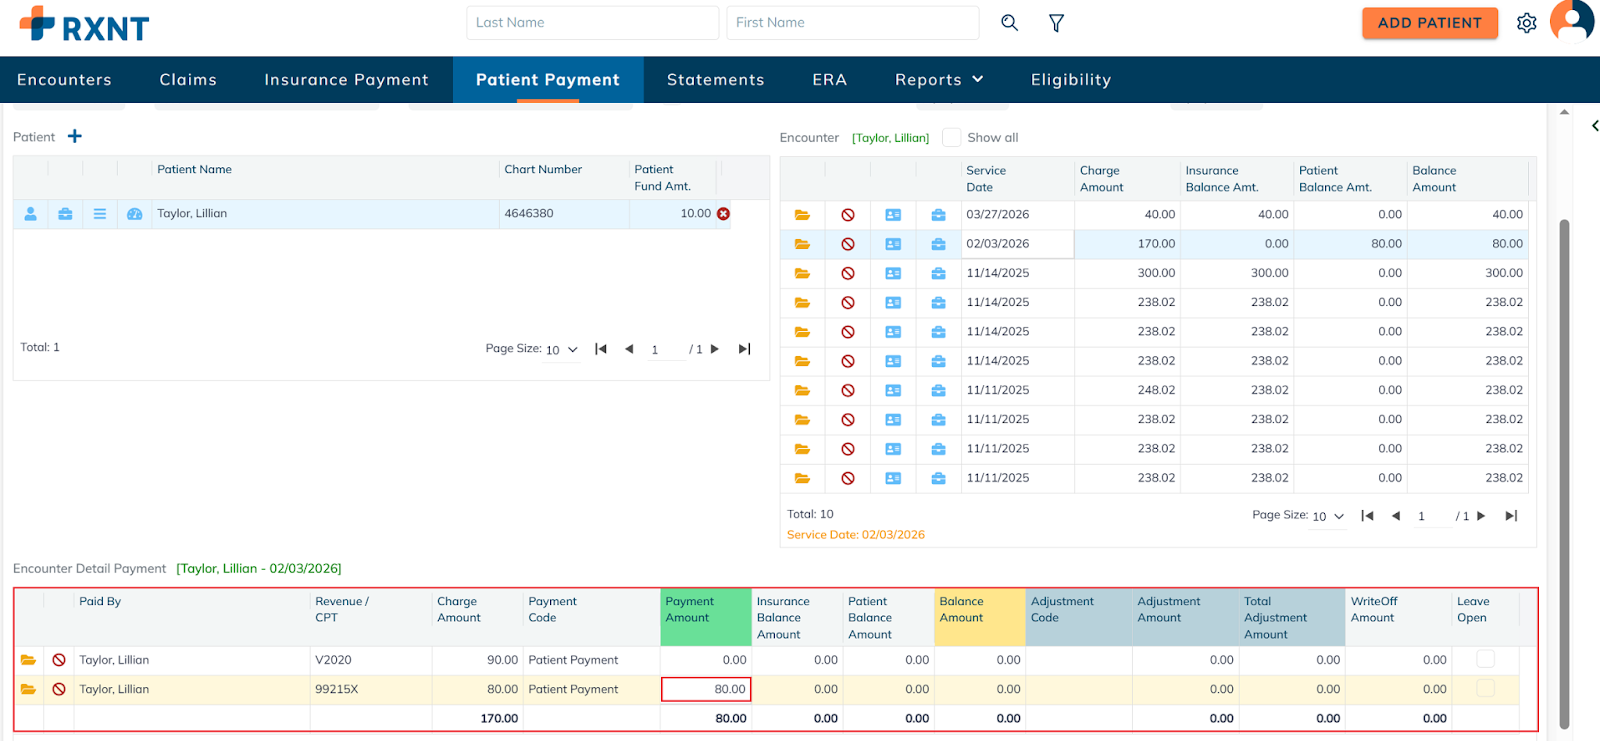Open the filter funnel icon
1600x741 pixels.
(1056, 23)
